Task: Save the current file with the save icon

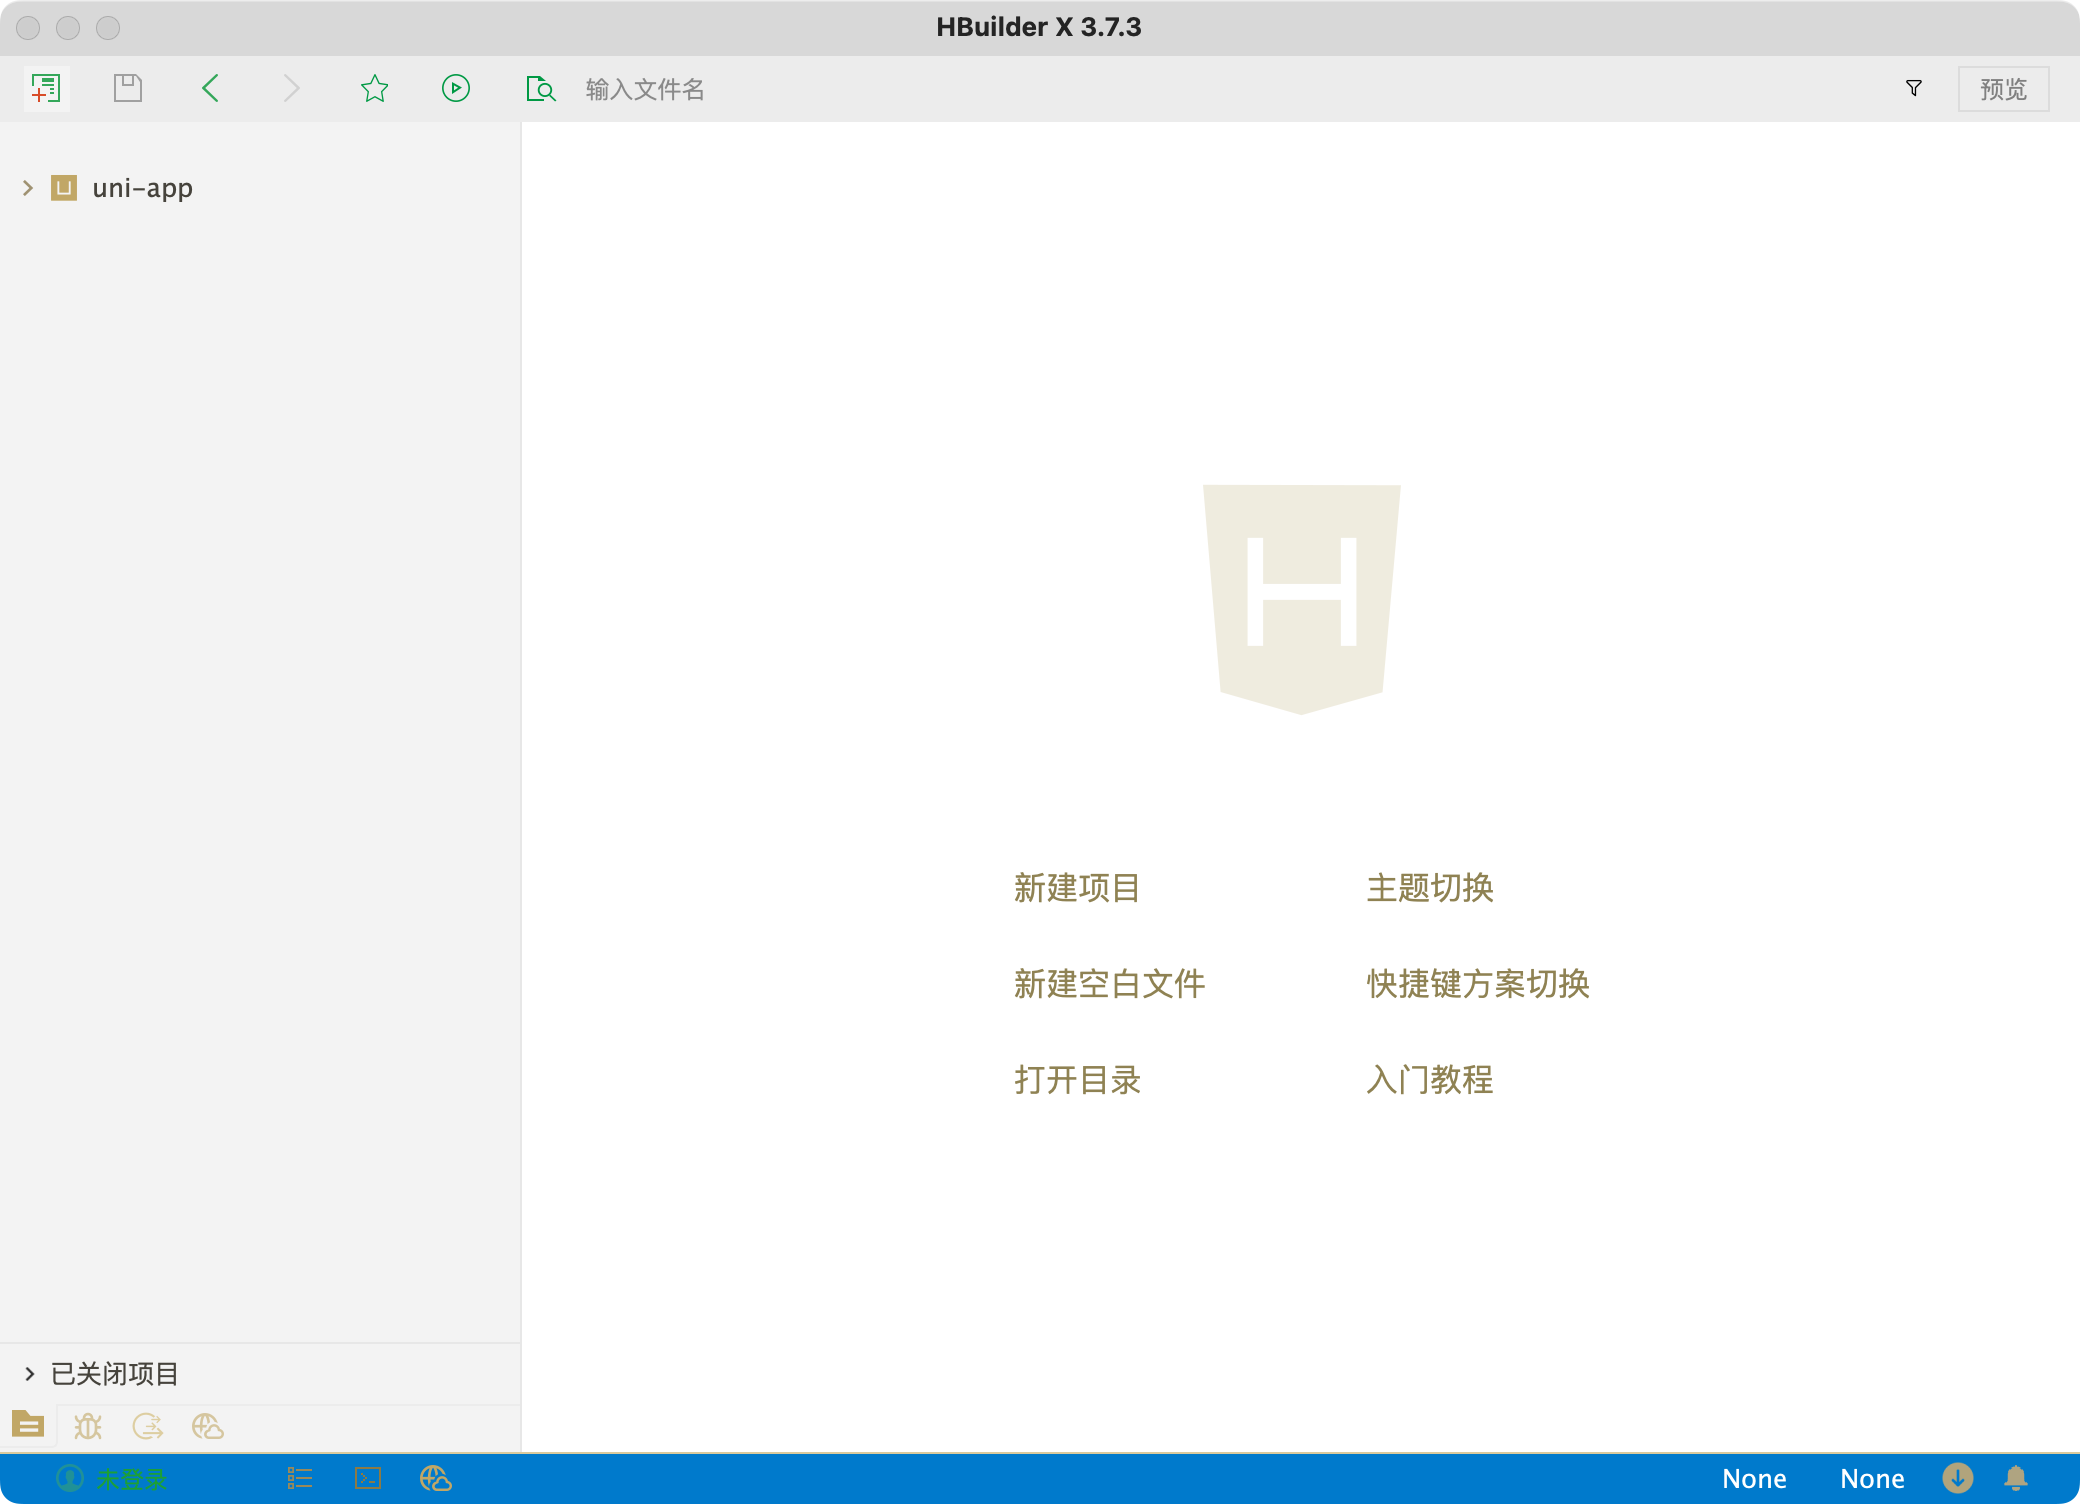Action: click(128, 88)
